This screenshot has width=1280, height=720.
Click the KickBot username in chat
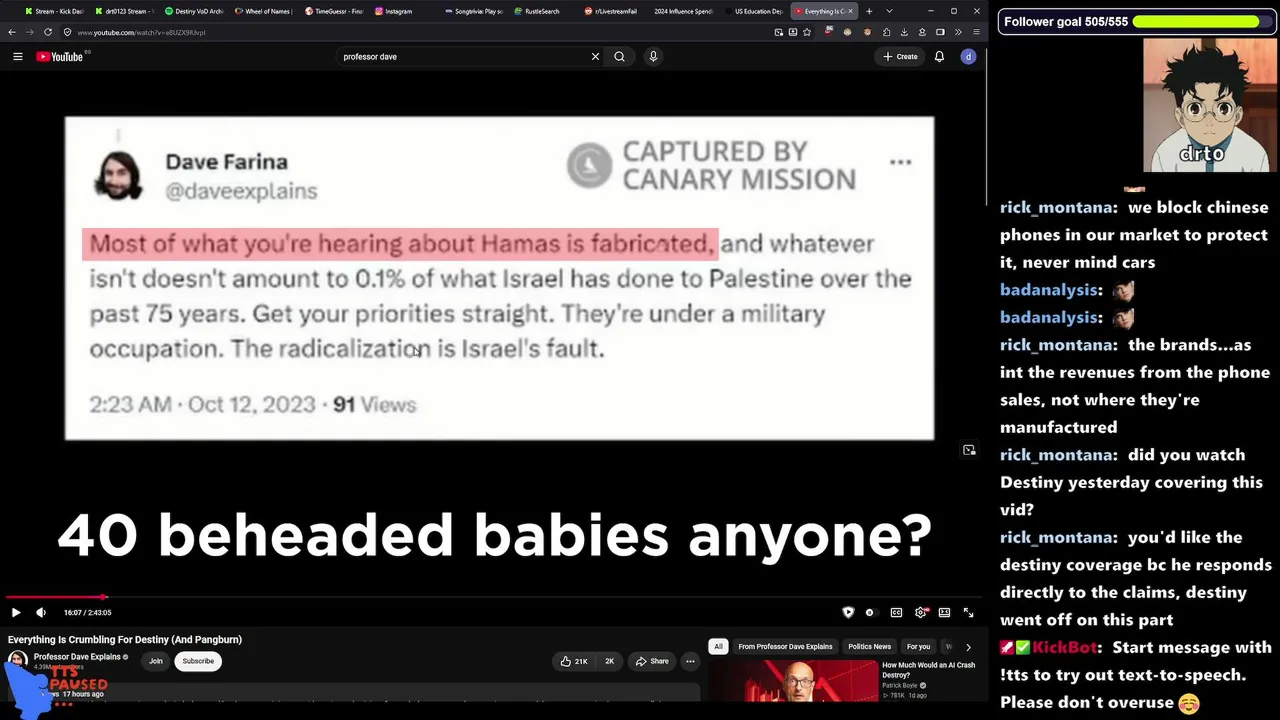[x=1066, y=648]
